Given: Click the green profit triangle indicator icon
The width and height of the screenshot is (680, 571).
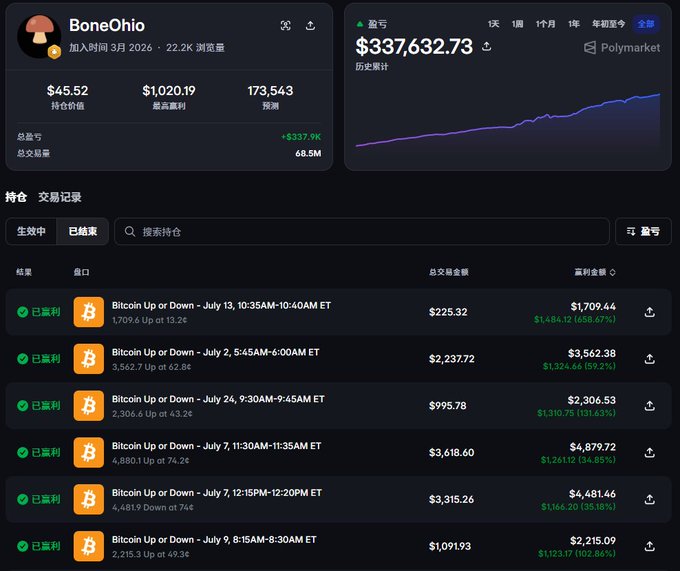Looking at the screenshot, I should [360, 24].
